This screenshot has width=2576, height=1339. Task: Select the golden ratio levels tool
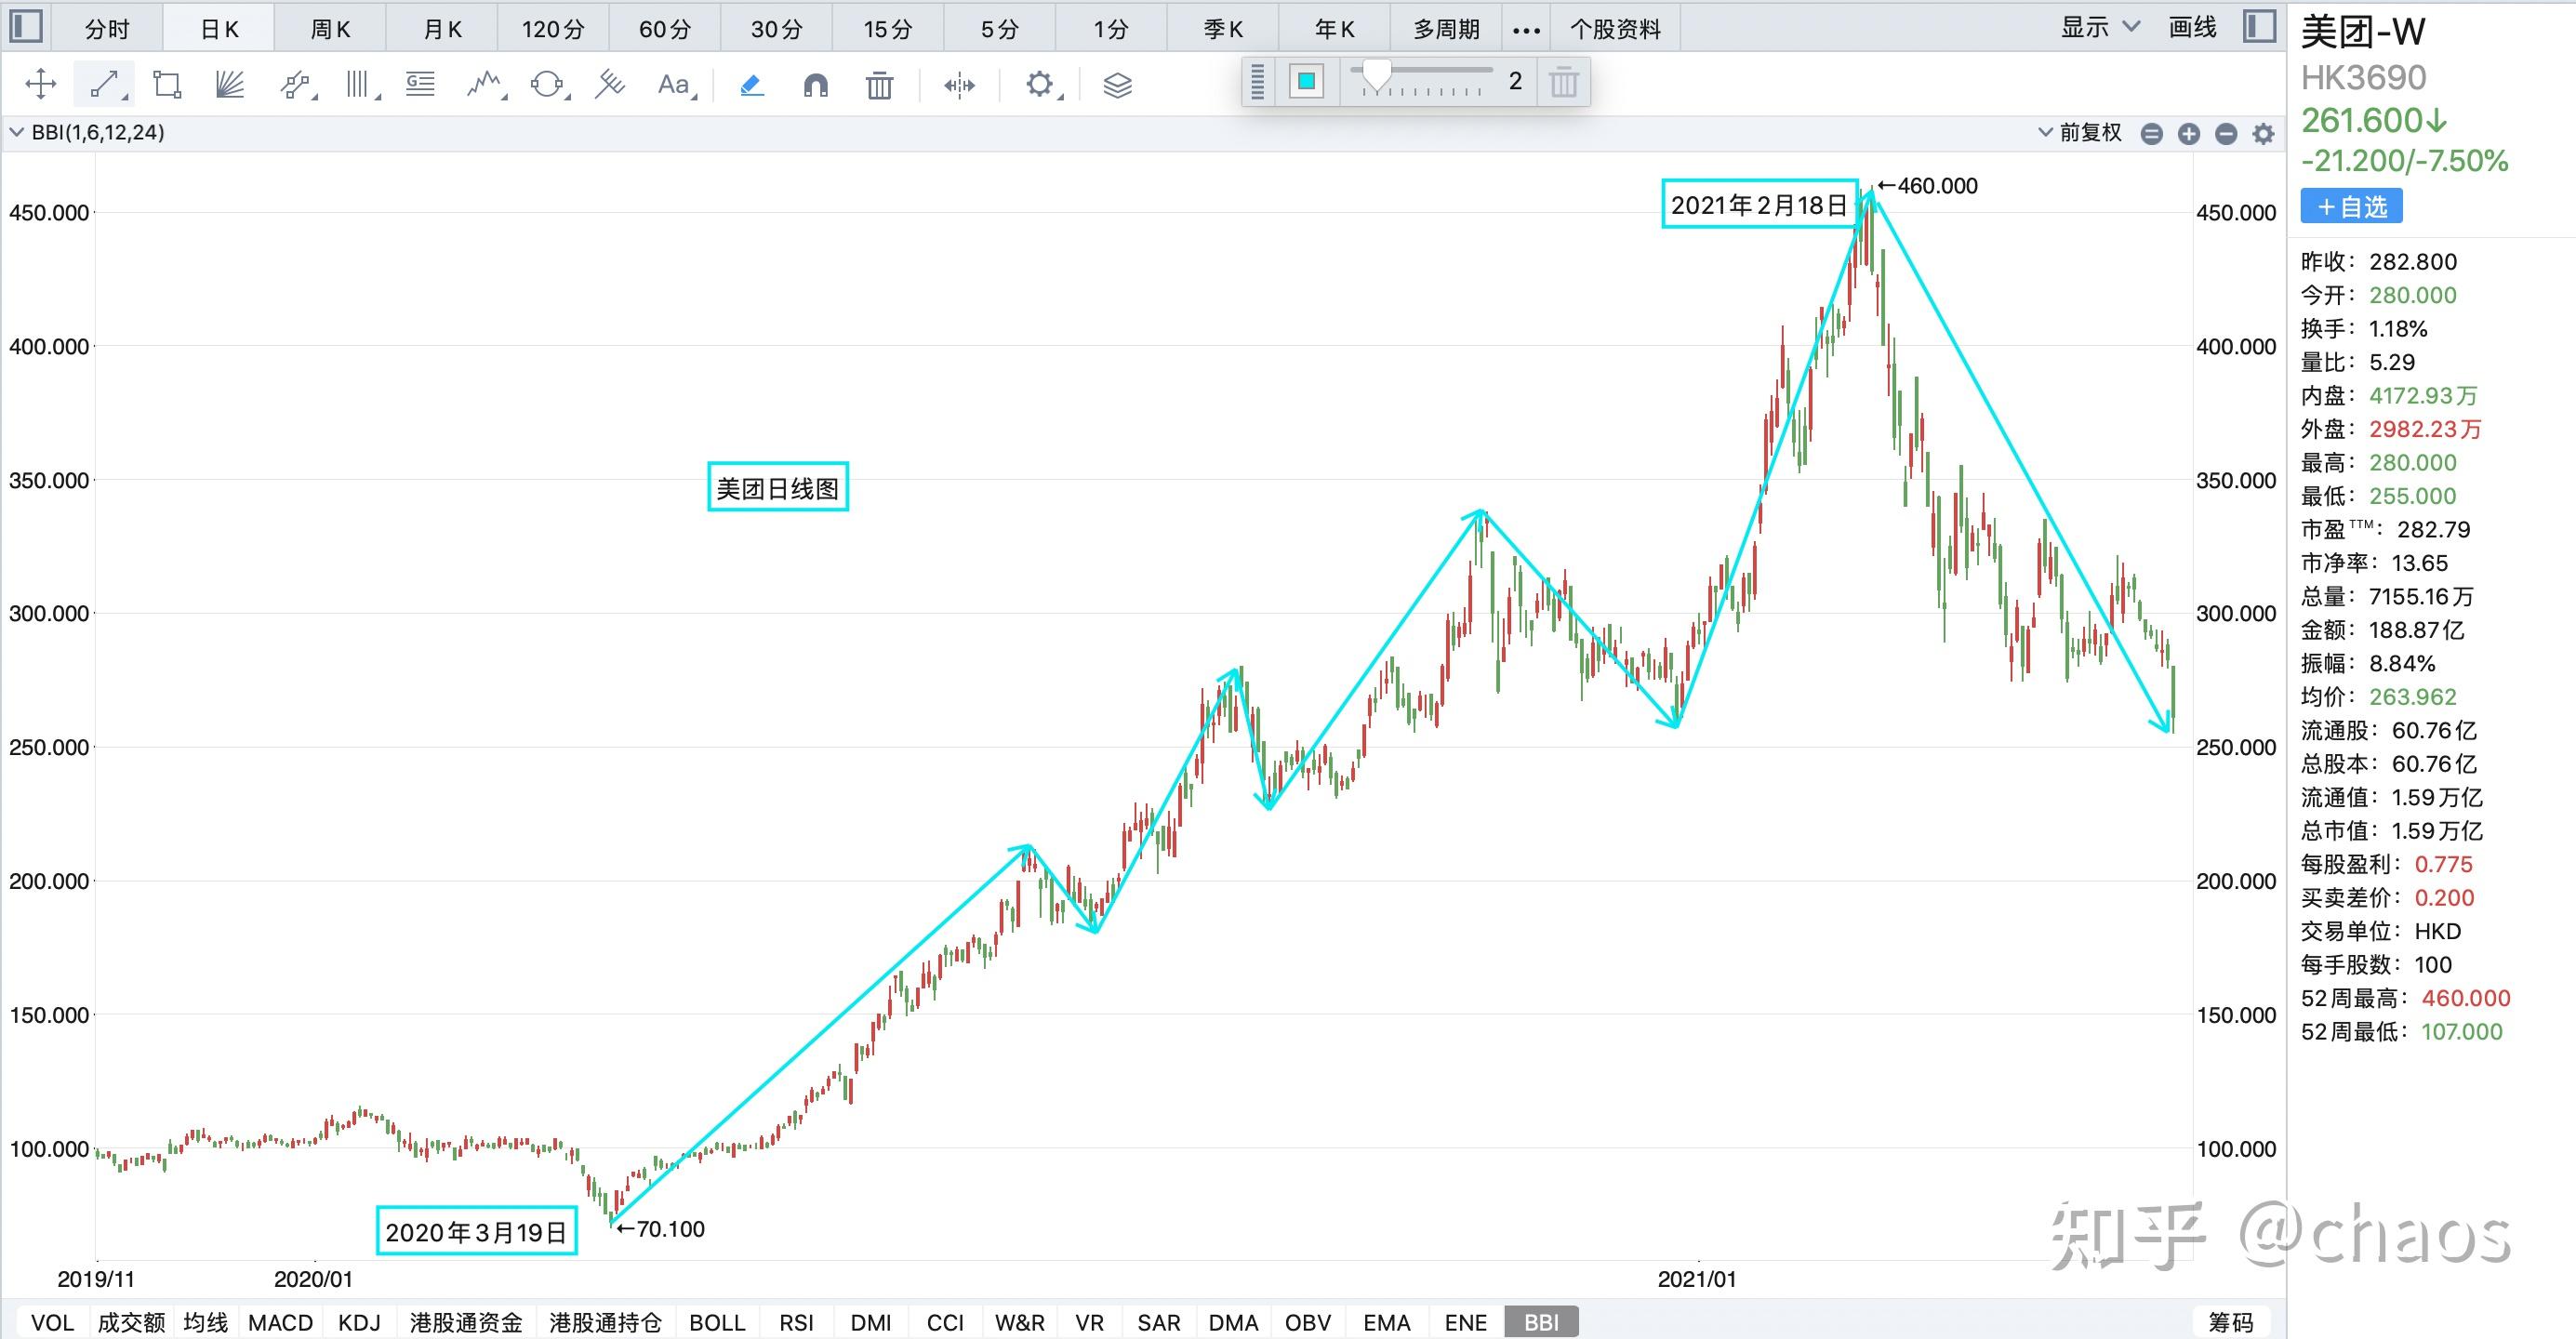(x=421, y=84)
